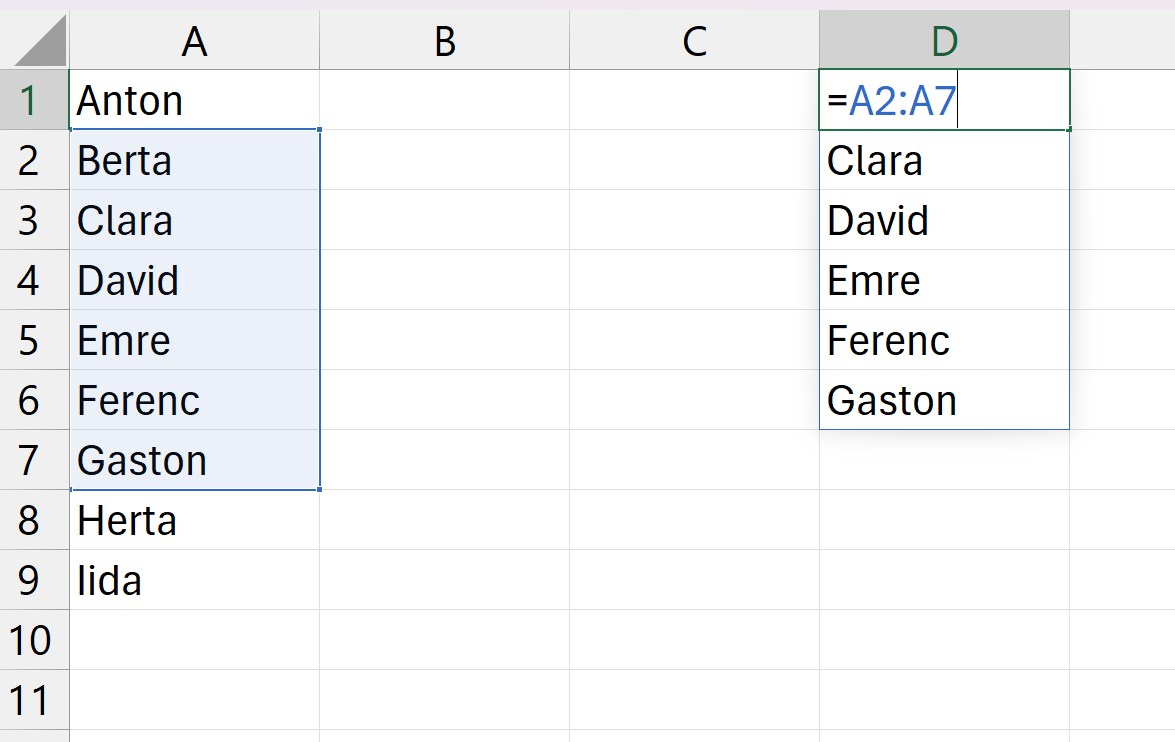Select column B header
Screen dimensions: 1175x742
pyautogui.click(x=444, y=41)
